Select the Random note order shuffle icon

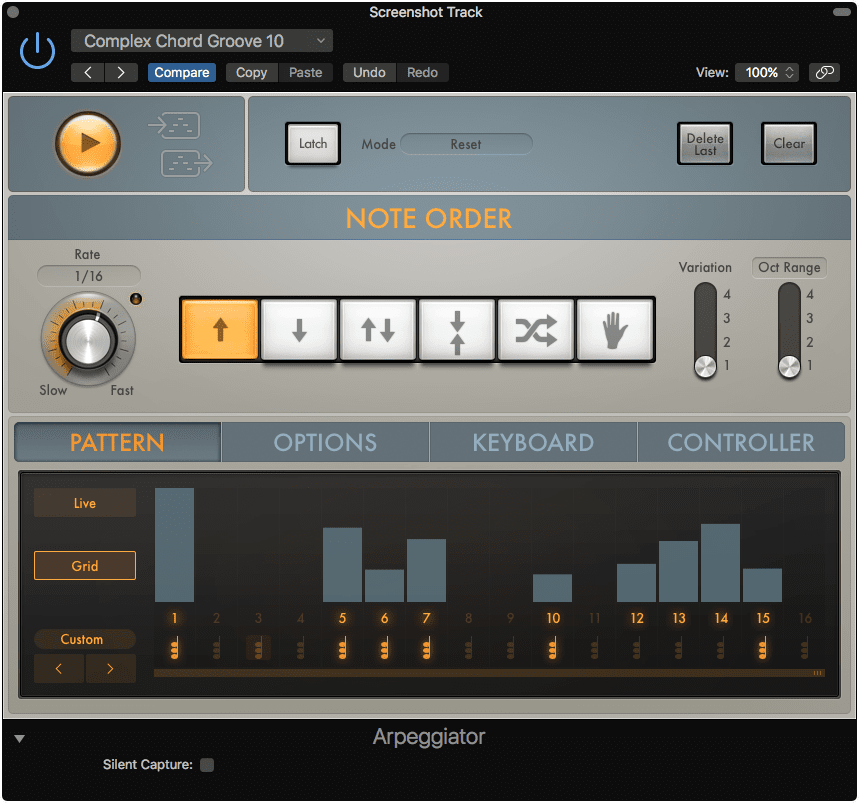click(x=535, y=330)
